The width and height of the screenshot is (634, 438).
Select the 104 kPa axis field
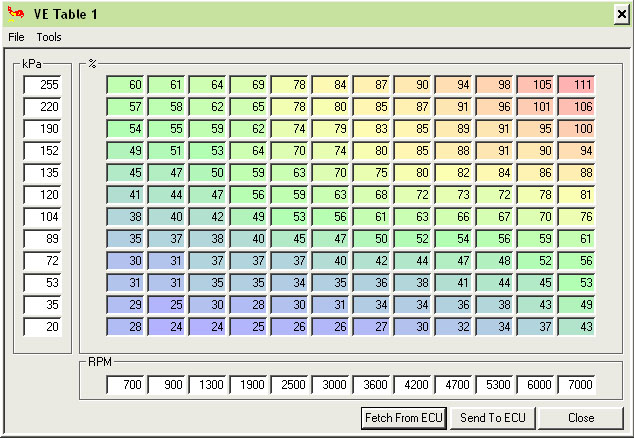(42, 217)
